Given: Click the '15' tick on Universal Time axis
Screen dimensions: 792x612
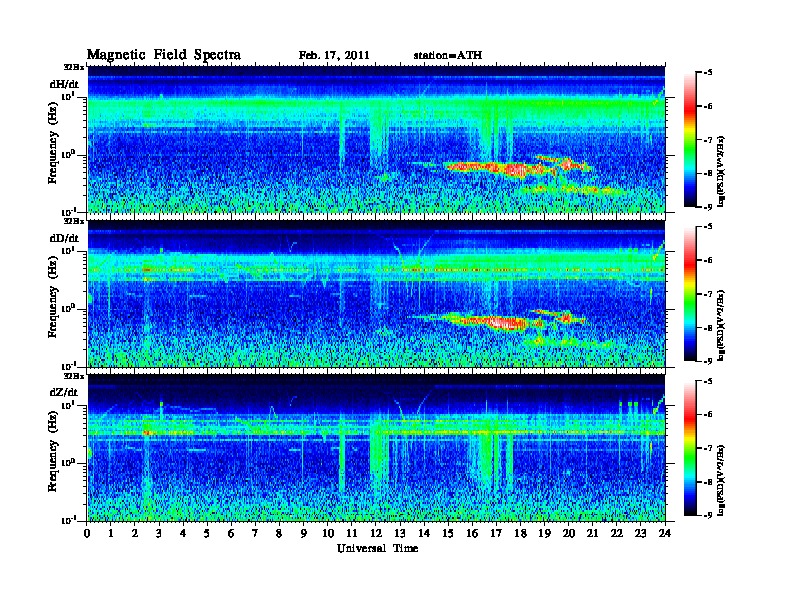Looking at the screenshot, I should (x=448, y=534).
